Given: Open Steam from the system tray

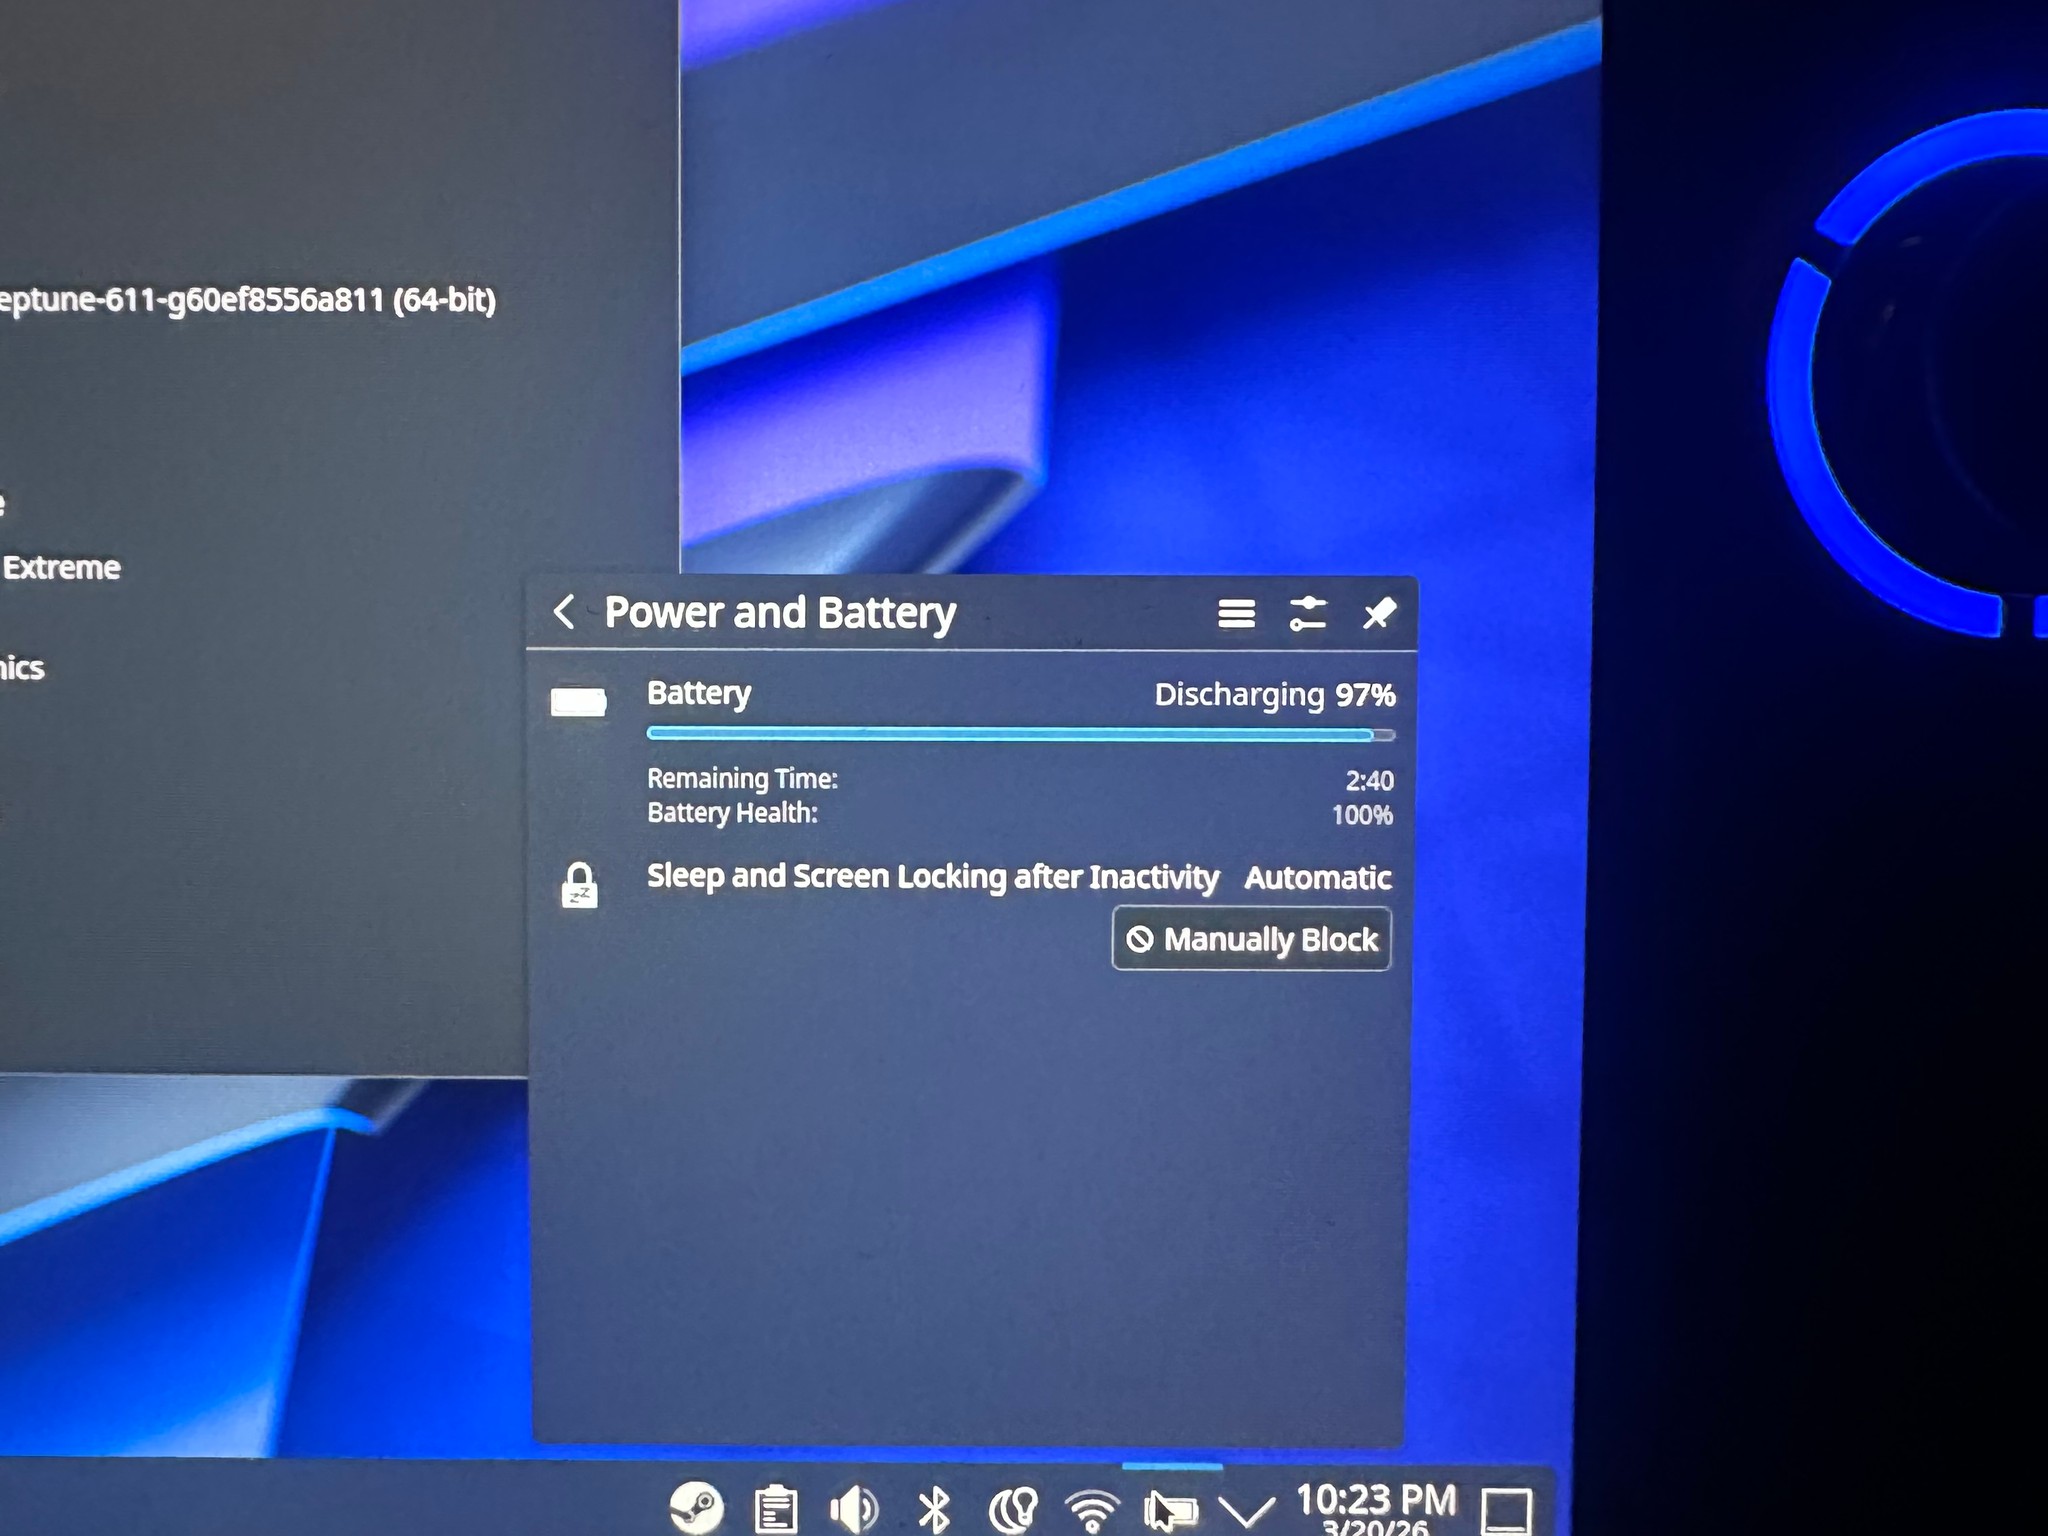Looking at the screenshot, I should click(x=696, y=1507).
